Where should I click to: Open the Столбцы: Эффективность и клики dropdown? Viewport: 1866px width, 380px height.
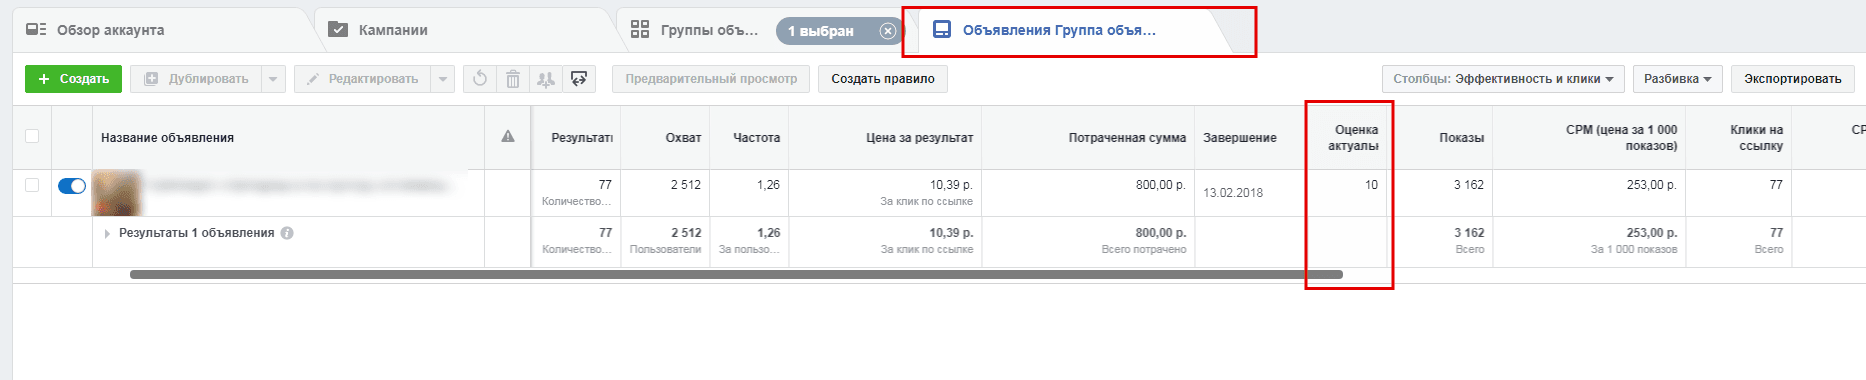pos(1503,79)
